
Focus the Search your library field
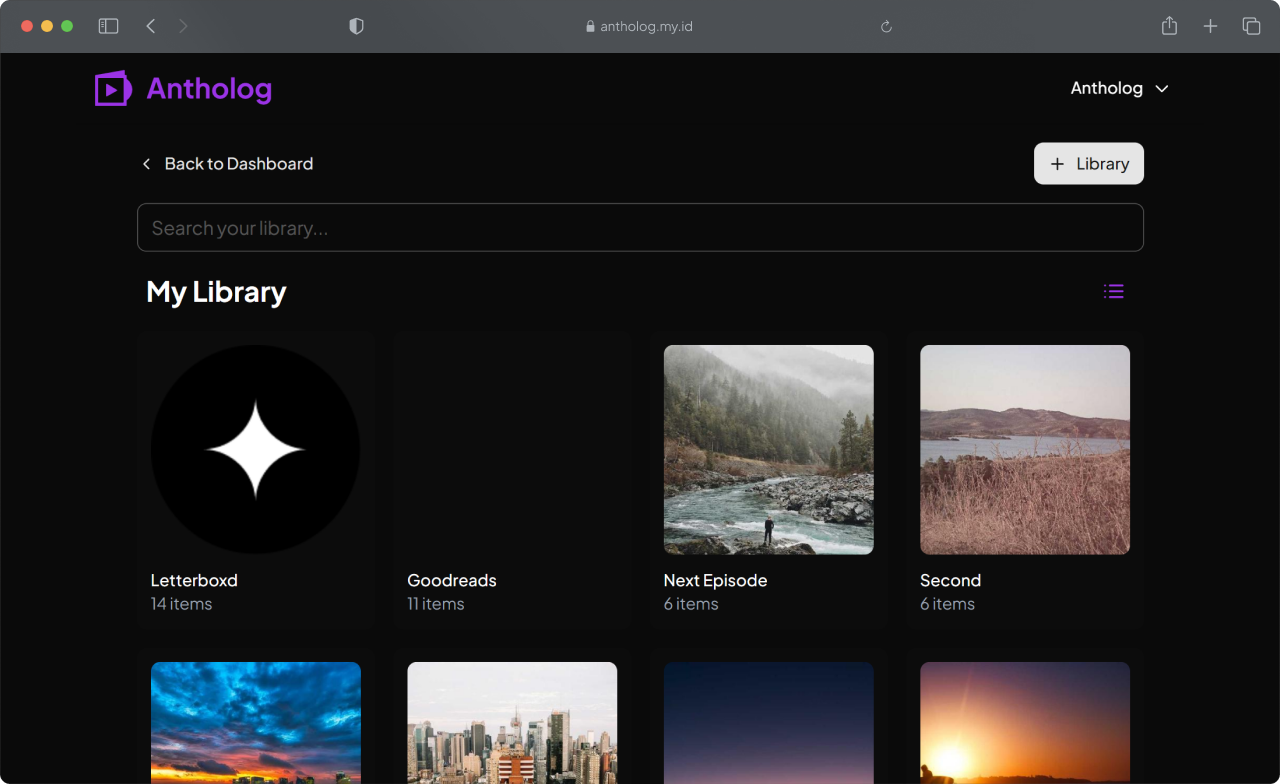pyautogui.click(x=640, y=228)
